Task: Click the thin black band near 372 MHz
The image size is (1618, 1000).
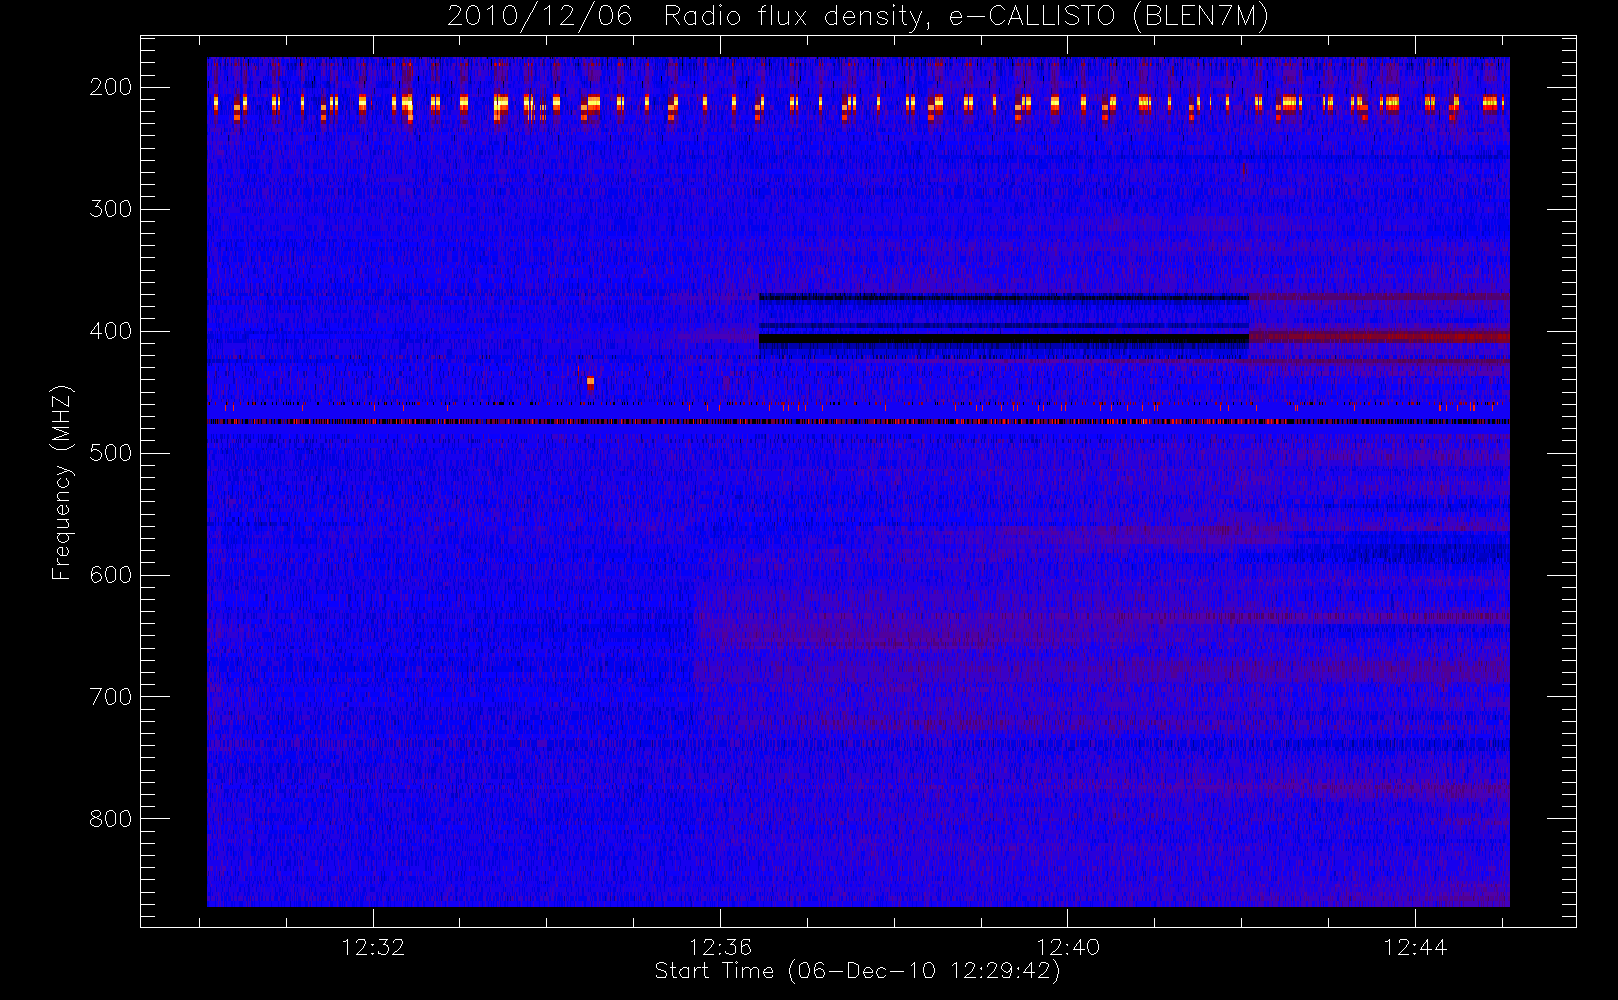Action: pos(1004,297)
